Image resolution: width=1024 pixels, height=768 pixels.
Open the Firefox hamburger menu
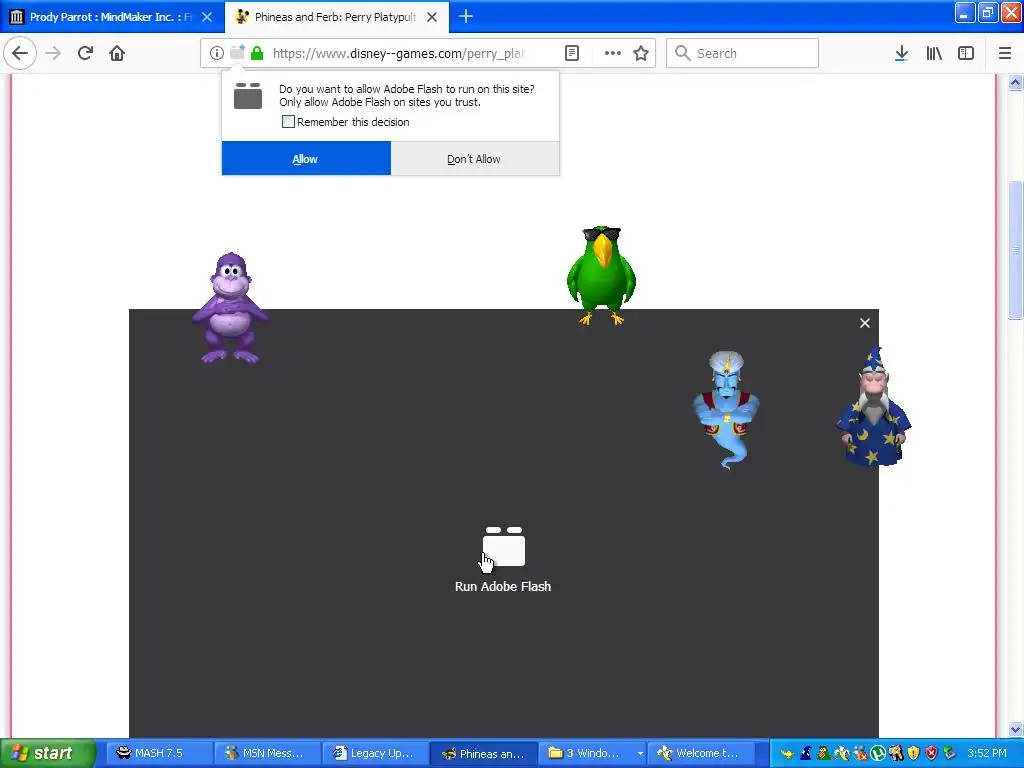(x=1004, y=53)
